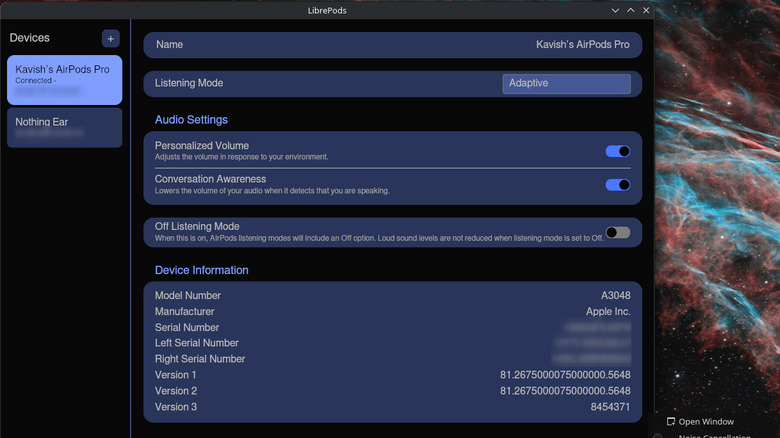Click the Left Serial Number label

point(196,343)
